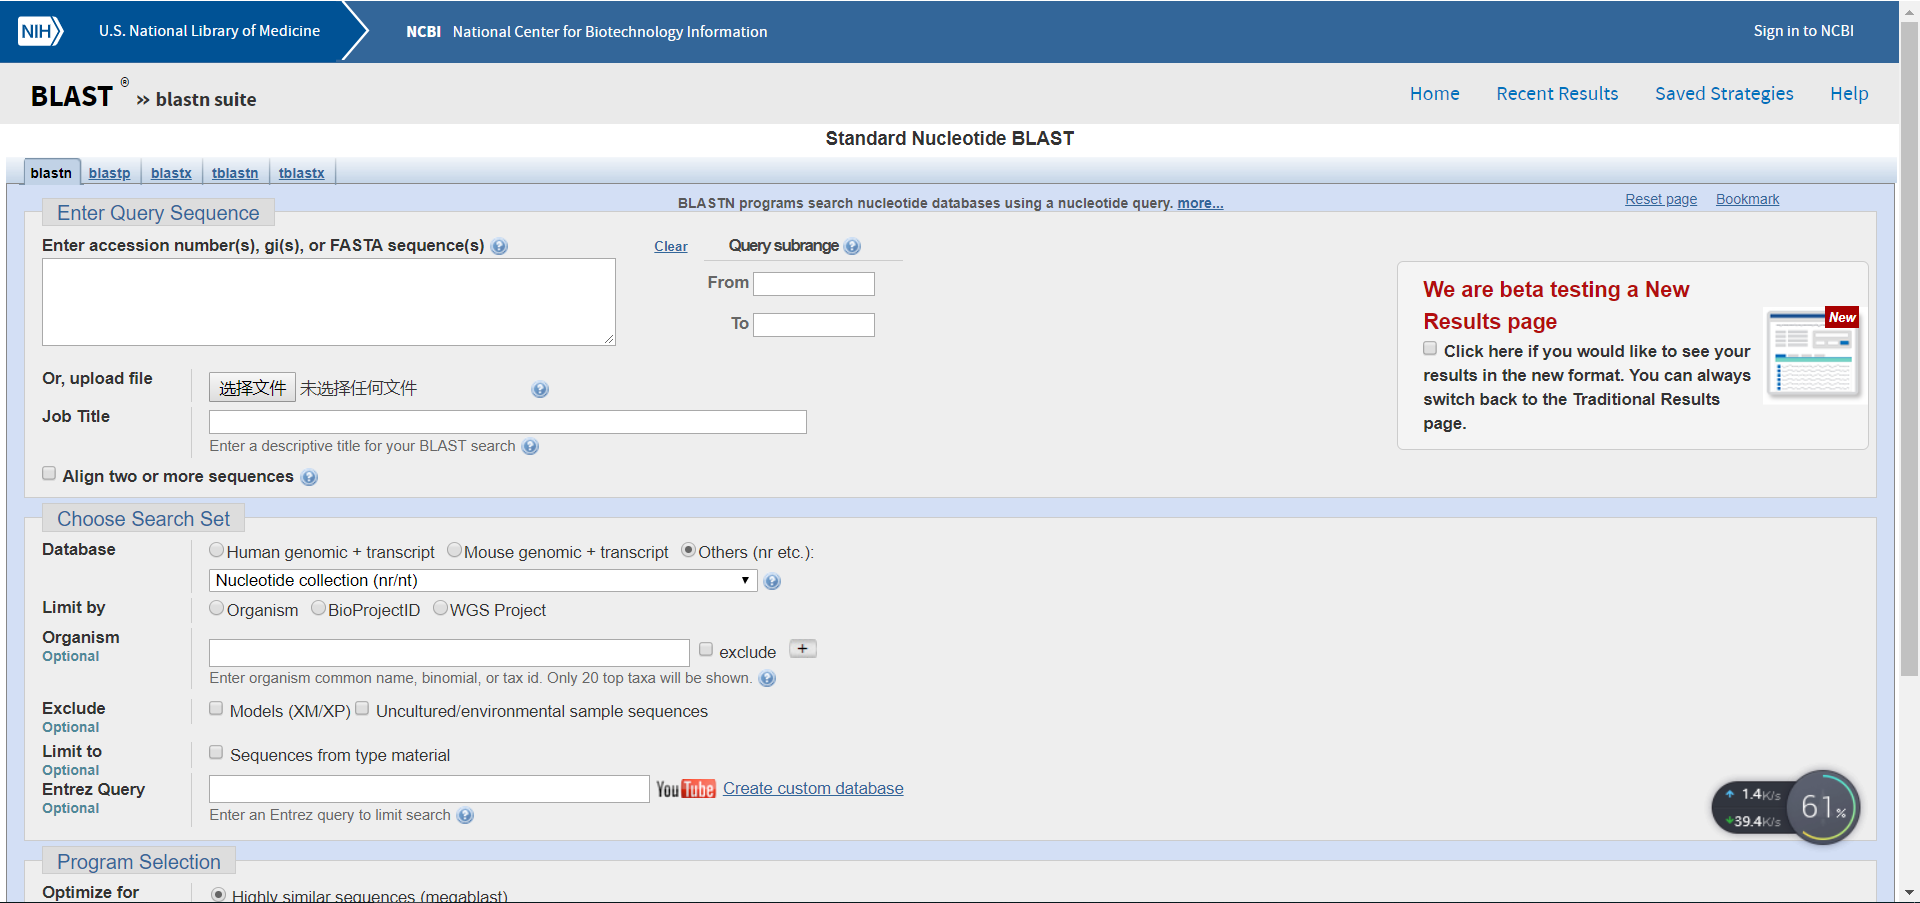
Task: Open help icon beside database dropdown
Action: tap(772, 581)
